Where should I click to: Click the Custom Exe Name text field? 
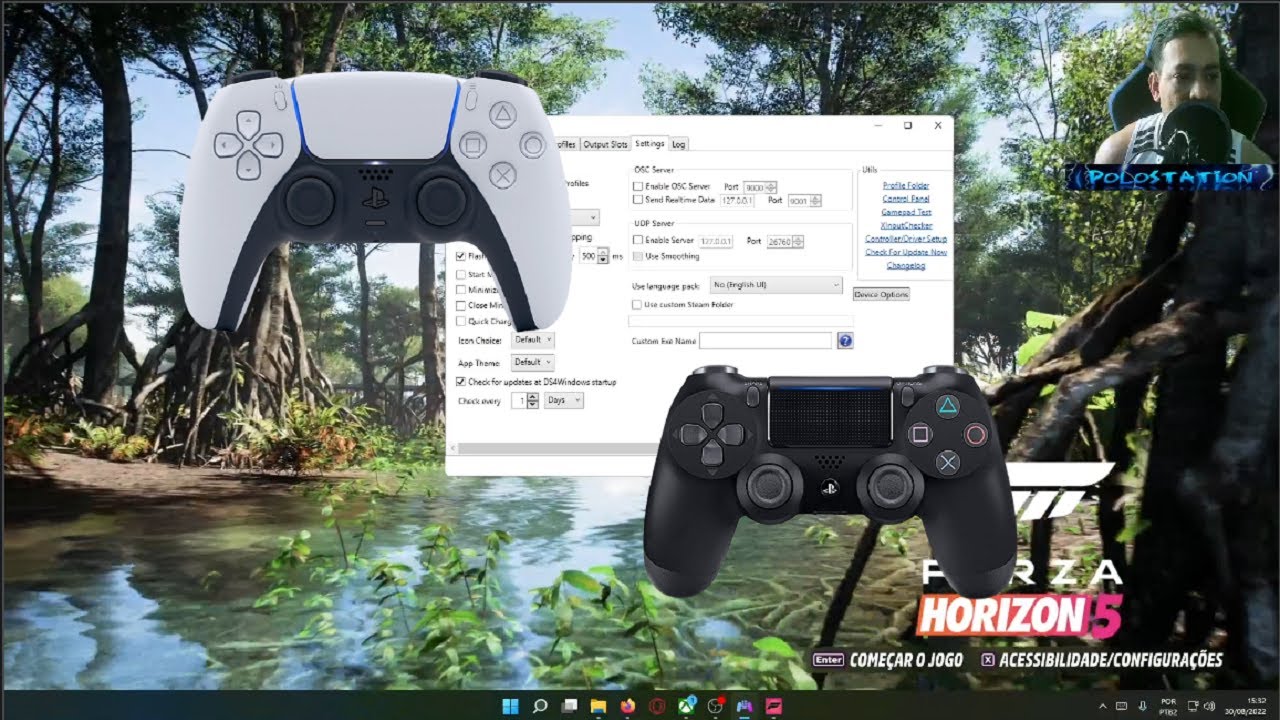pyautogui.click(x=765, y=341)
